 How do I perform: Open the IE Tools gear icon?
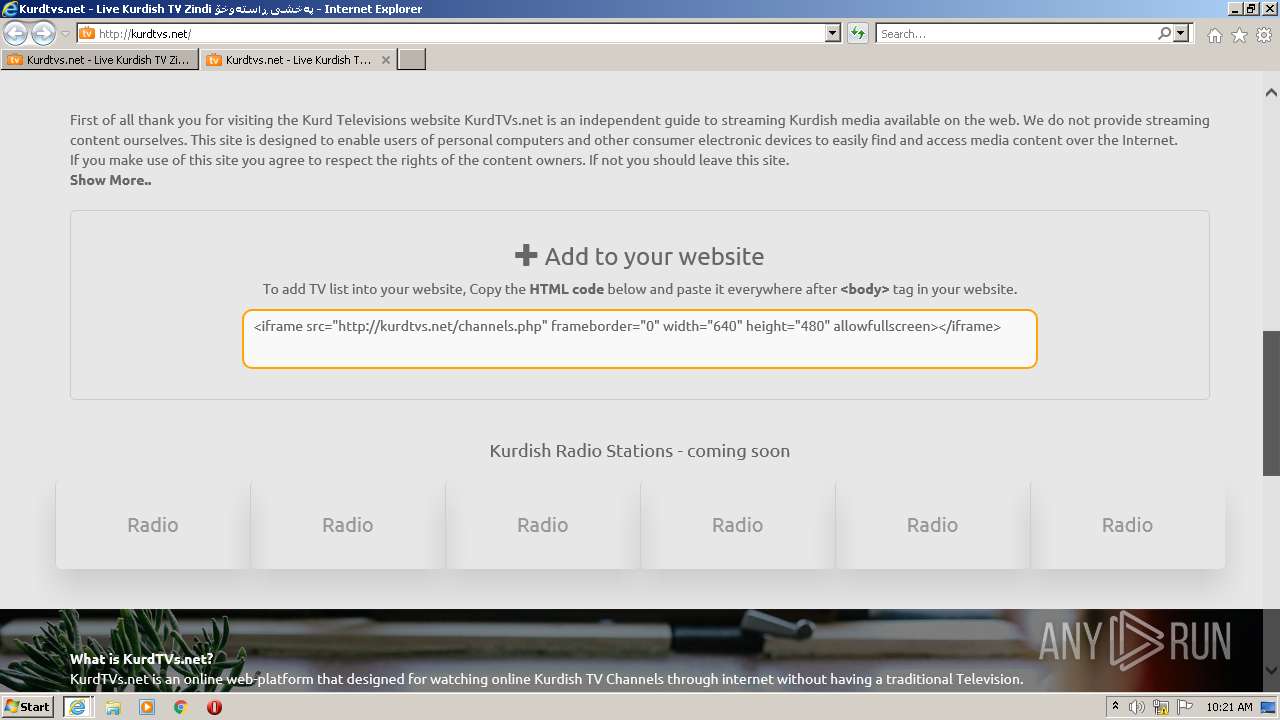(1264, 35)
